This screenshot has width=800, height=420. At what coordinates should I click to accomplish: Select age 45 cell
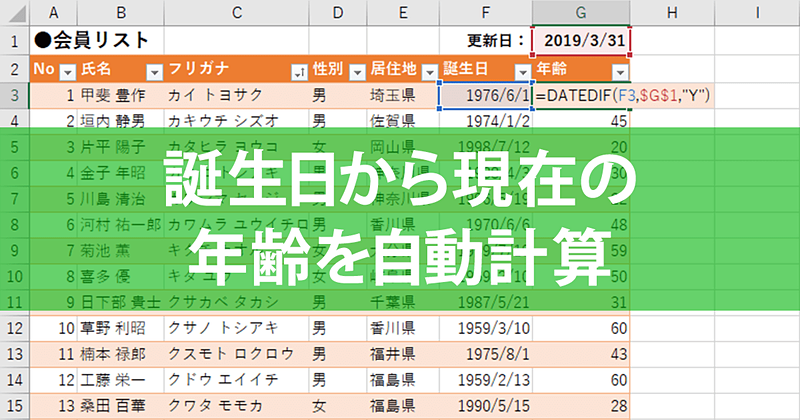[581, 121]
